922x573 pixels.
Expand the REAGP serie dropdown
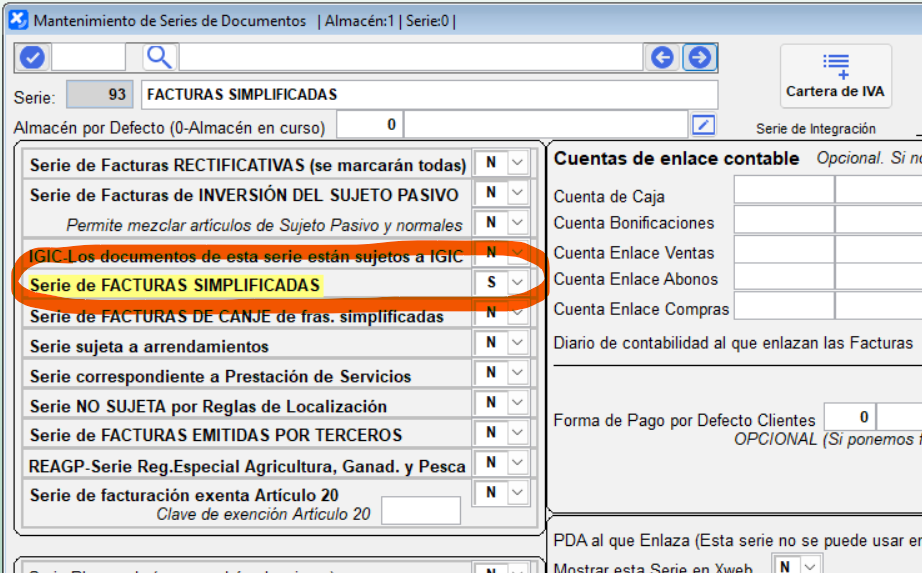tap(517, 463)
